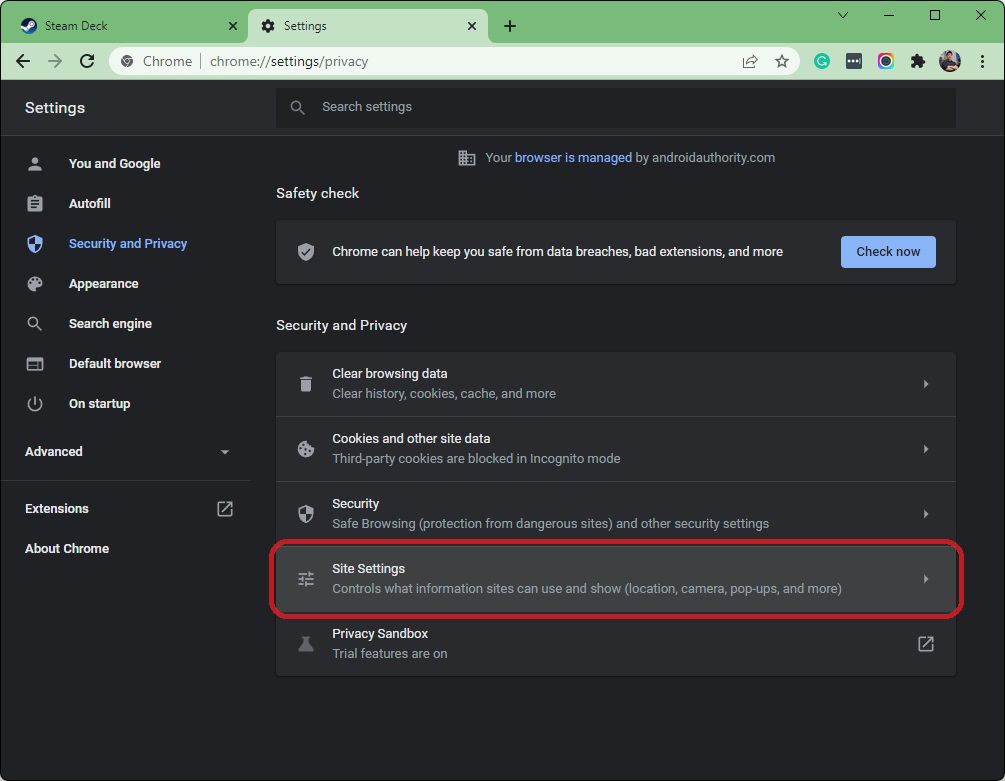Click the Appearance palette icon
This screenshot has width=1005, height=781.
(x=35, y=284)
